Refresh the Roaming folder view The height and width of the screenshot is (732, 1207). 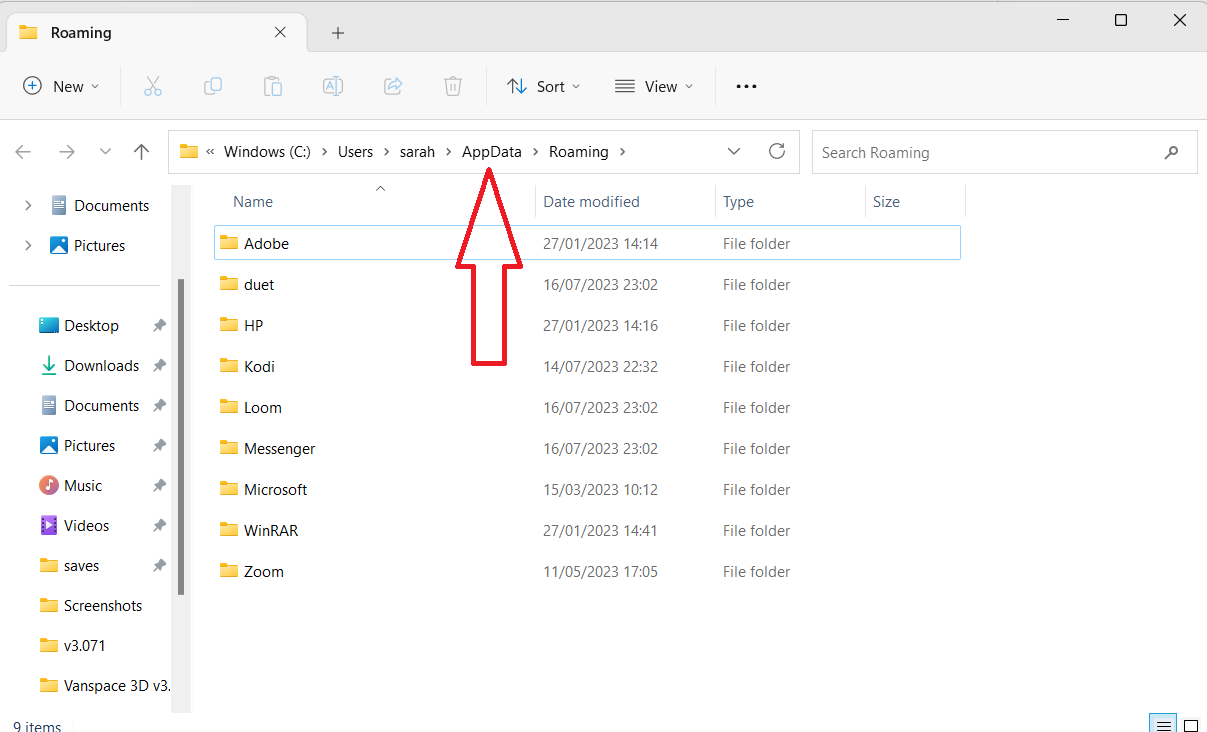pos(777,152)
